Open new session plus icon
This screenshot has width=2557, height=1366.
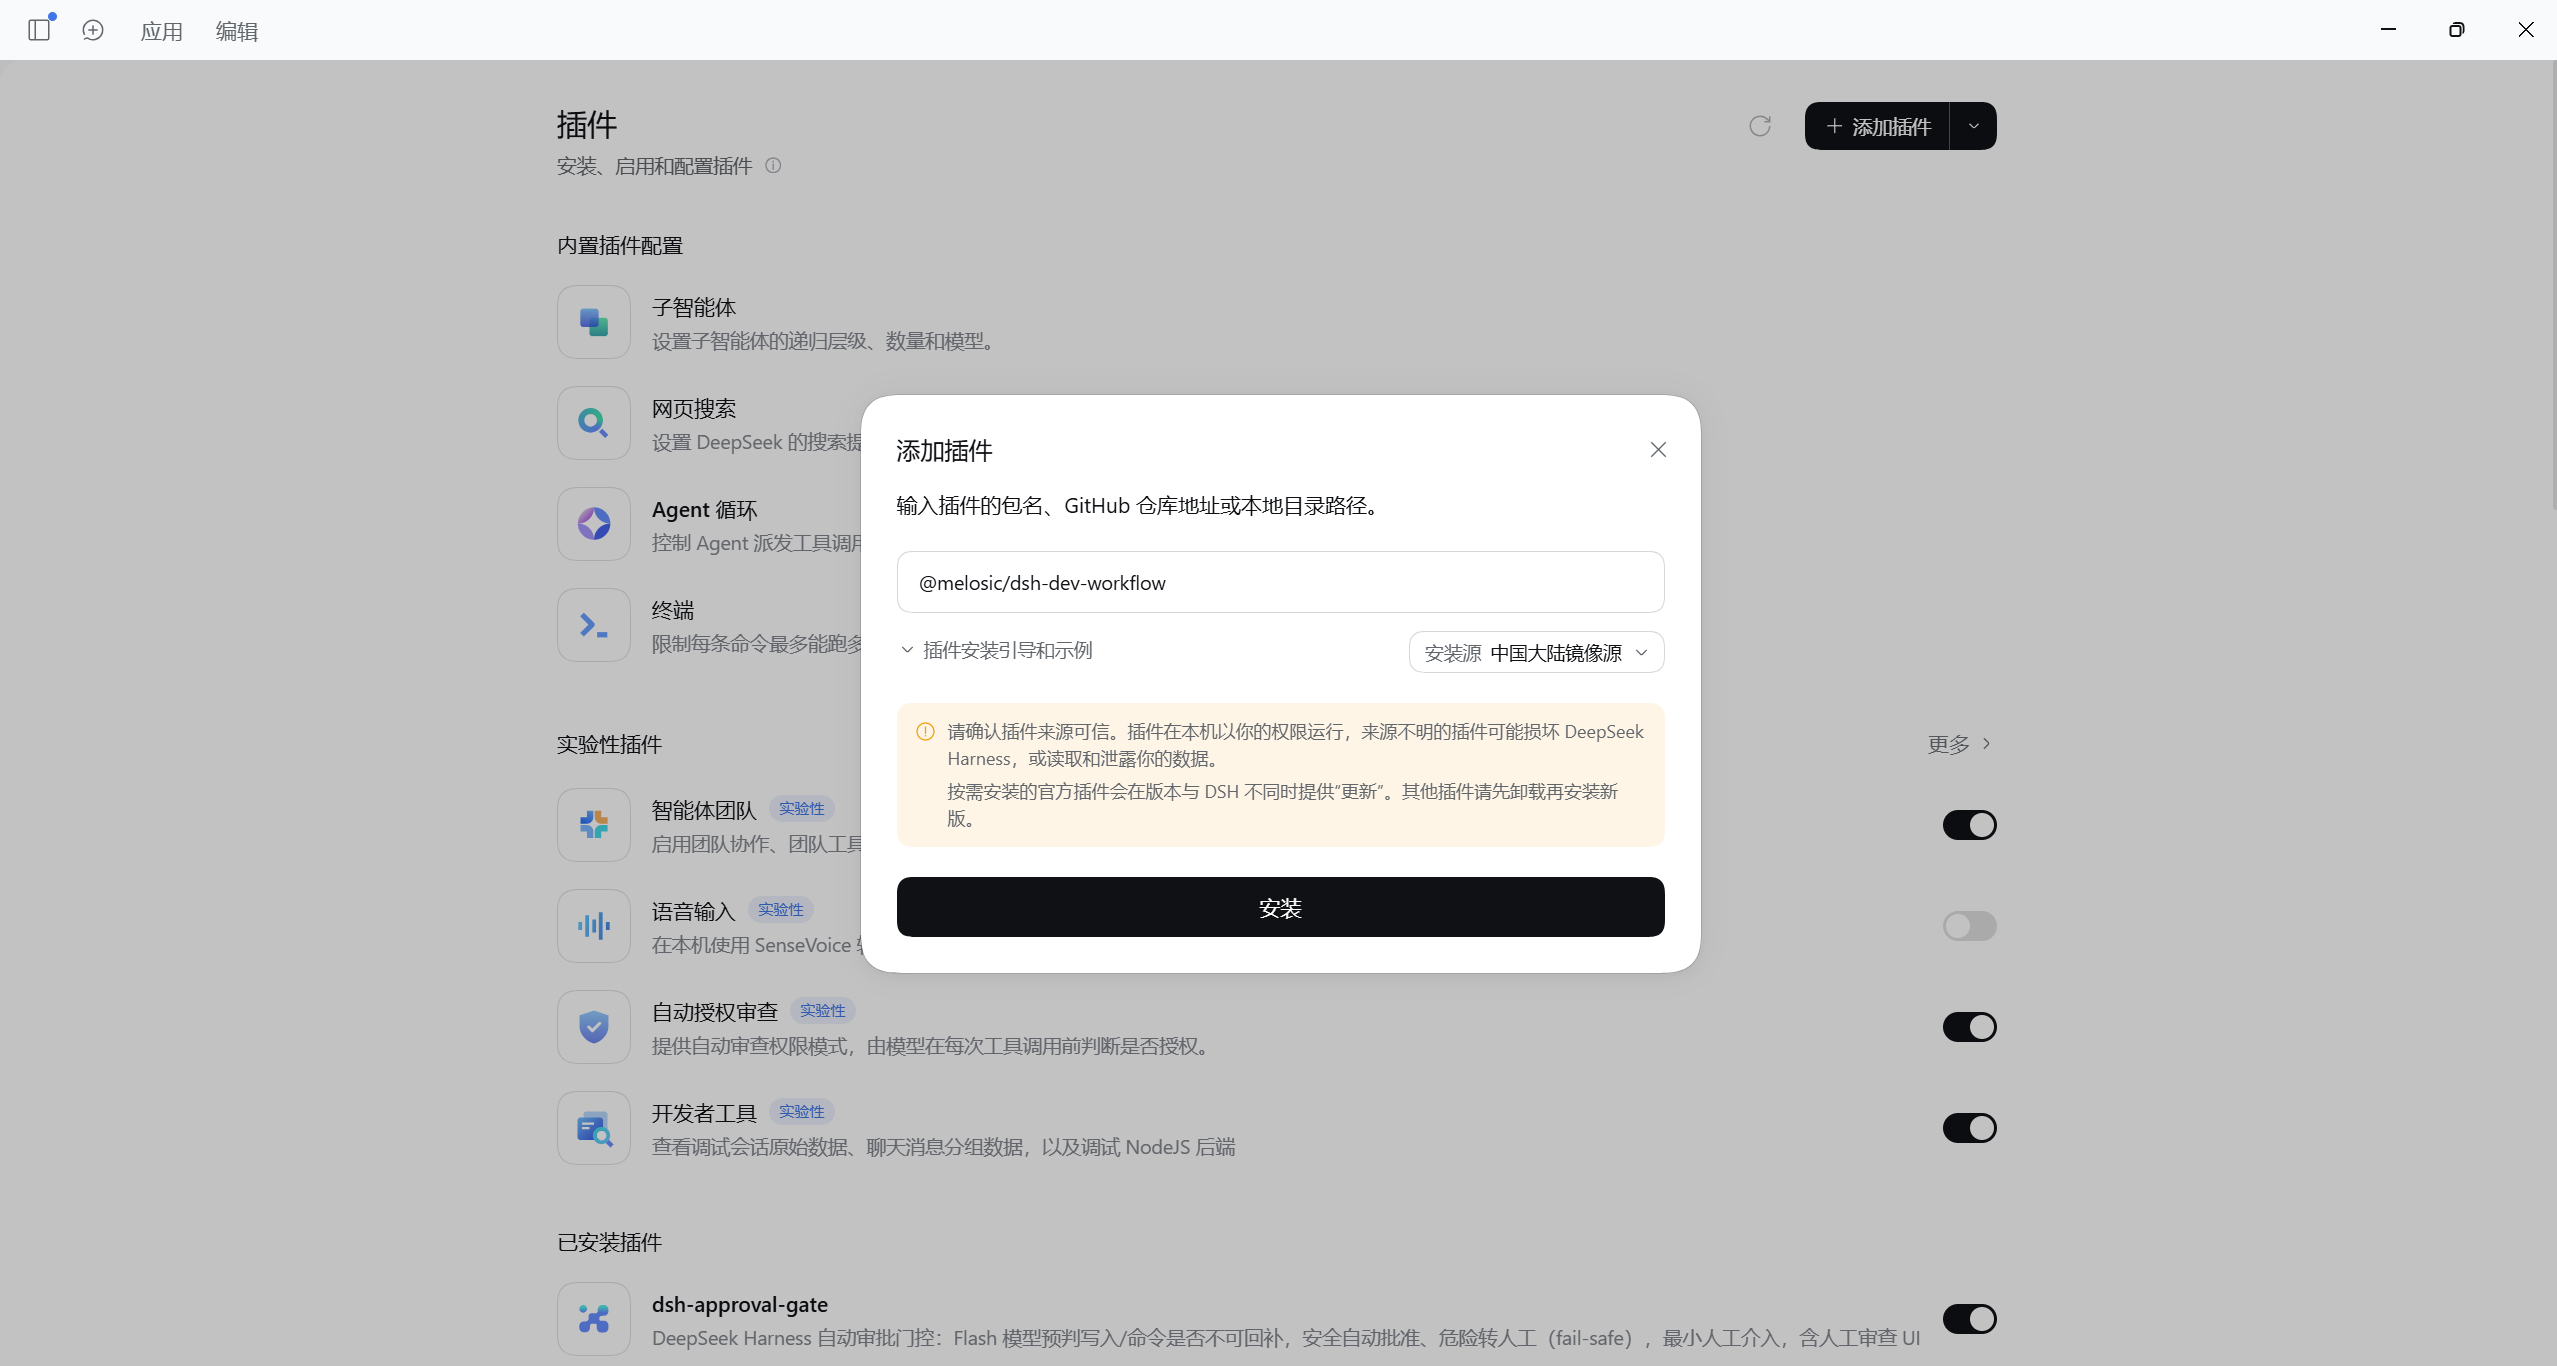[x=93, y=30]
